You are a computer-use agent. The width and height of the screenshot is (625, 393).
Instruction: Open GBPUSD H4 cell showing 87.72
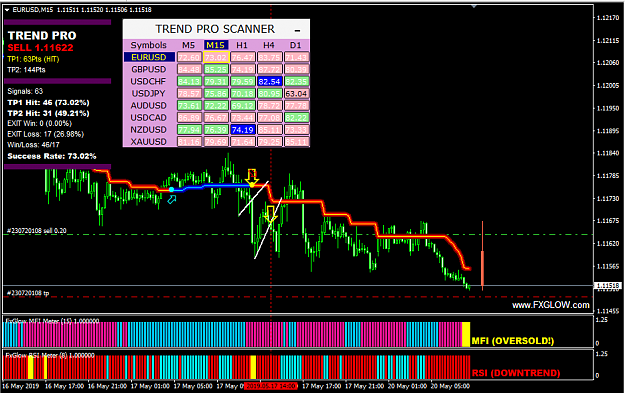coord(269,69)
